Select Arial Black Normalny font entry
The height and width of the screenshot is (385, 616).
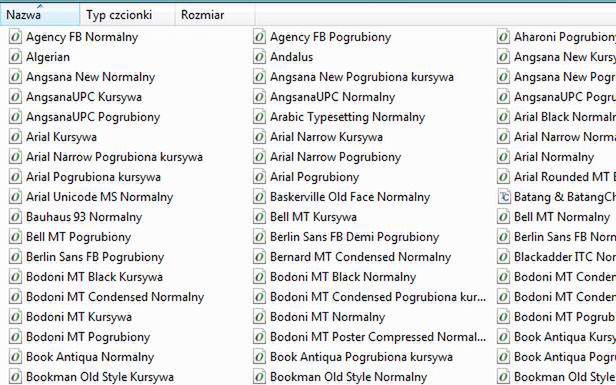click(565, 117)
